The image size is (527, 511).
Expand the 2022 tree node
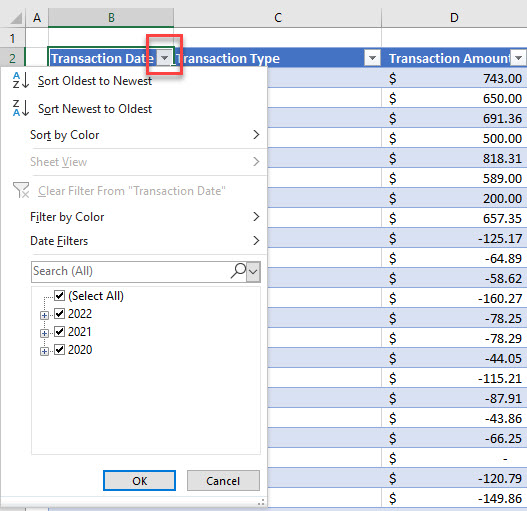(44, 315)
